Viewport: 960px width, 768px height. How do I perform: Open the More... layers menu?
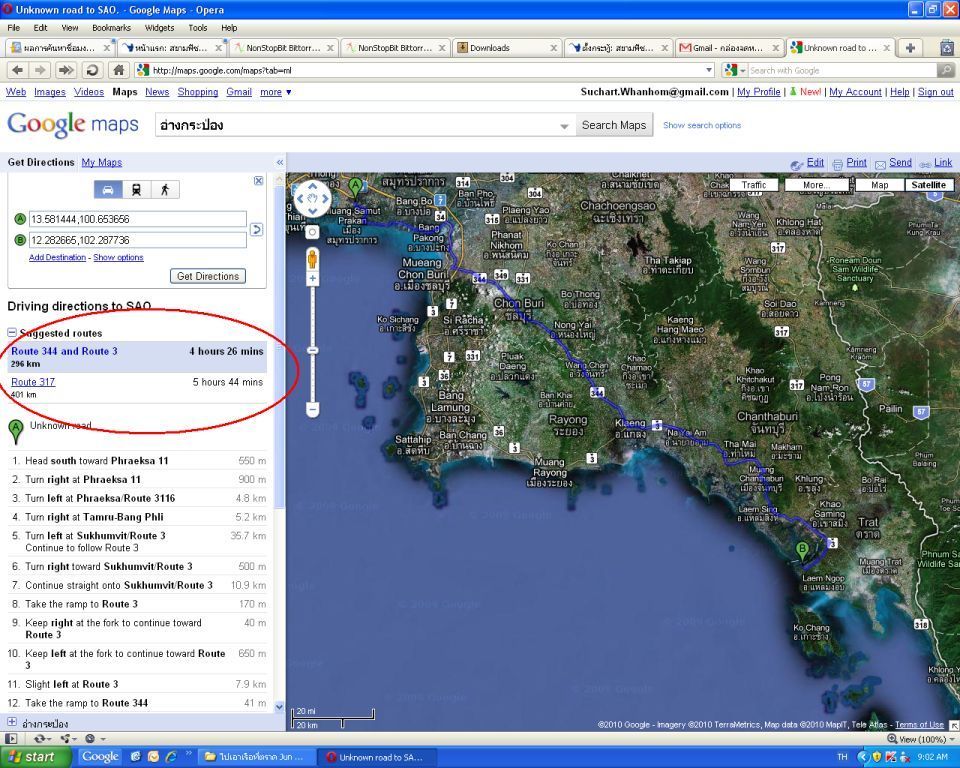tap(817, 185)
